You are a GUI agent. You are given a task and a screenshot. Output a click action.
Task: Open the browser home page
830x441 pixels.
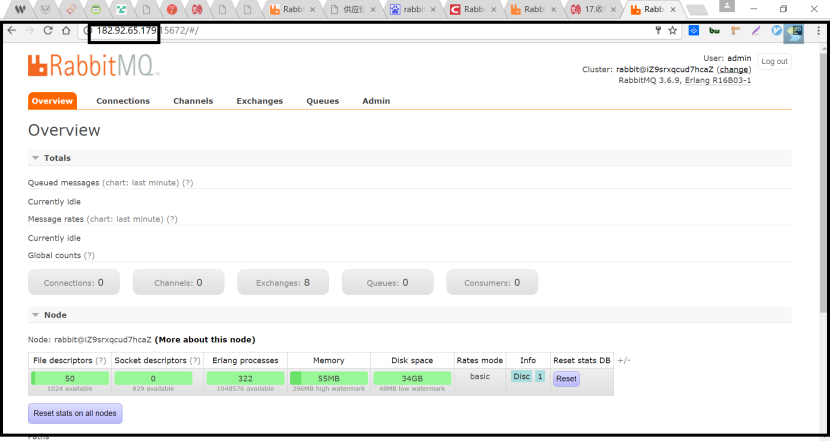pos(66,31)
